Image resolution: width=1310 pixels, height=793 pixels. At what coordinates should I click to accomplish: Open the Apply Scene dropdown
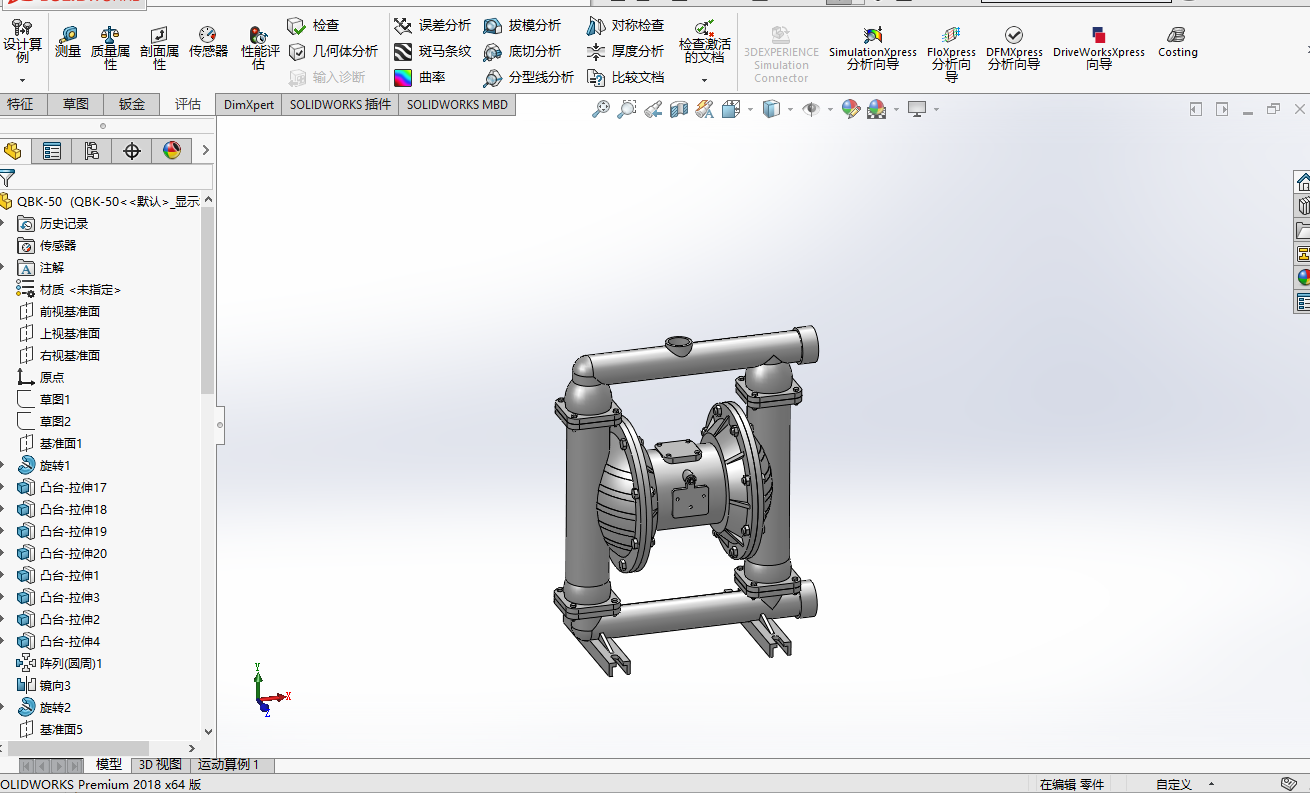point(896,110)
